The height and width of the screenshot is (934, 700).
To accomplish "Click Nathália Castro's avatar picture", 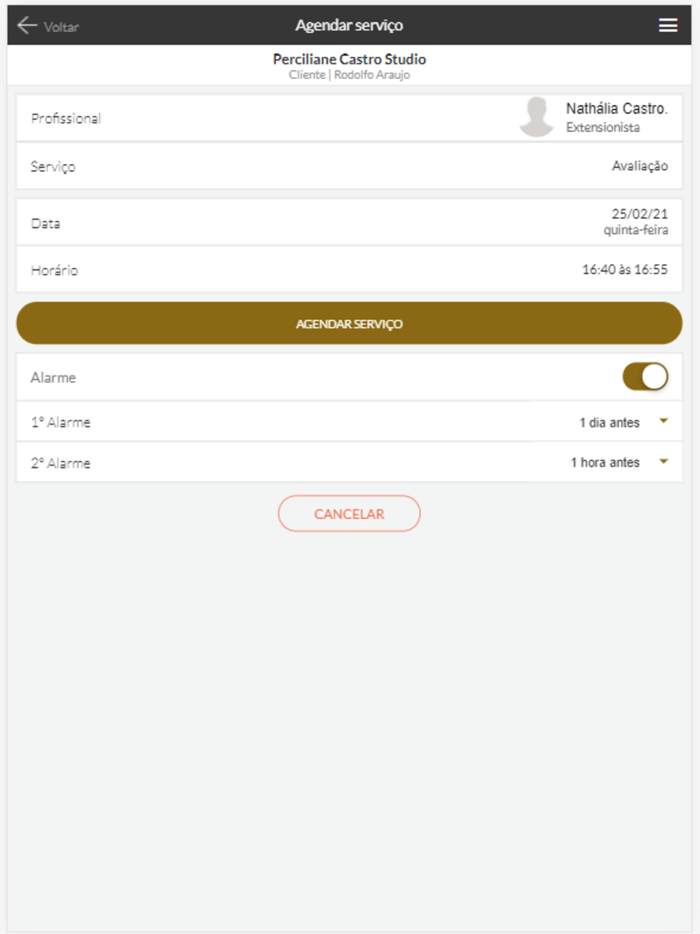I will 537,117.
